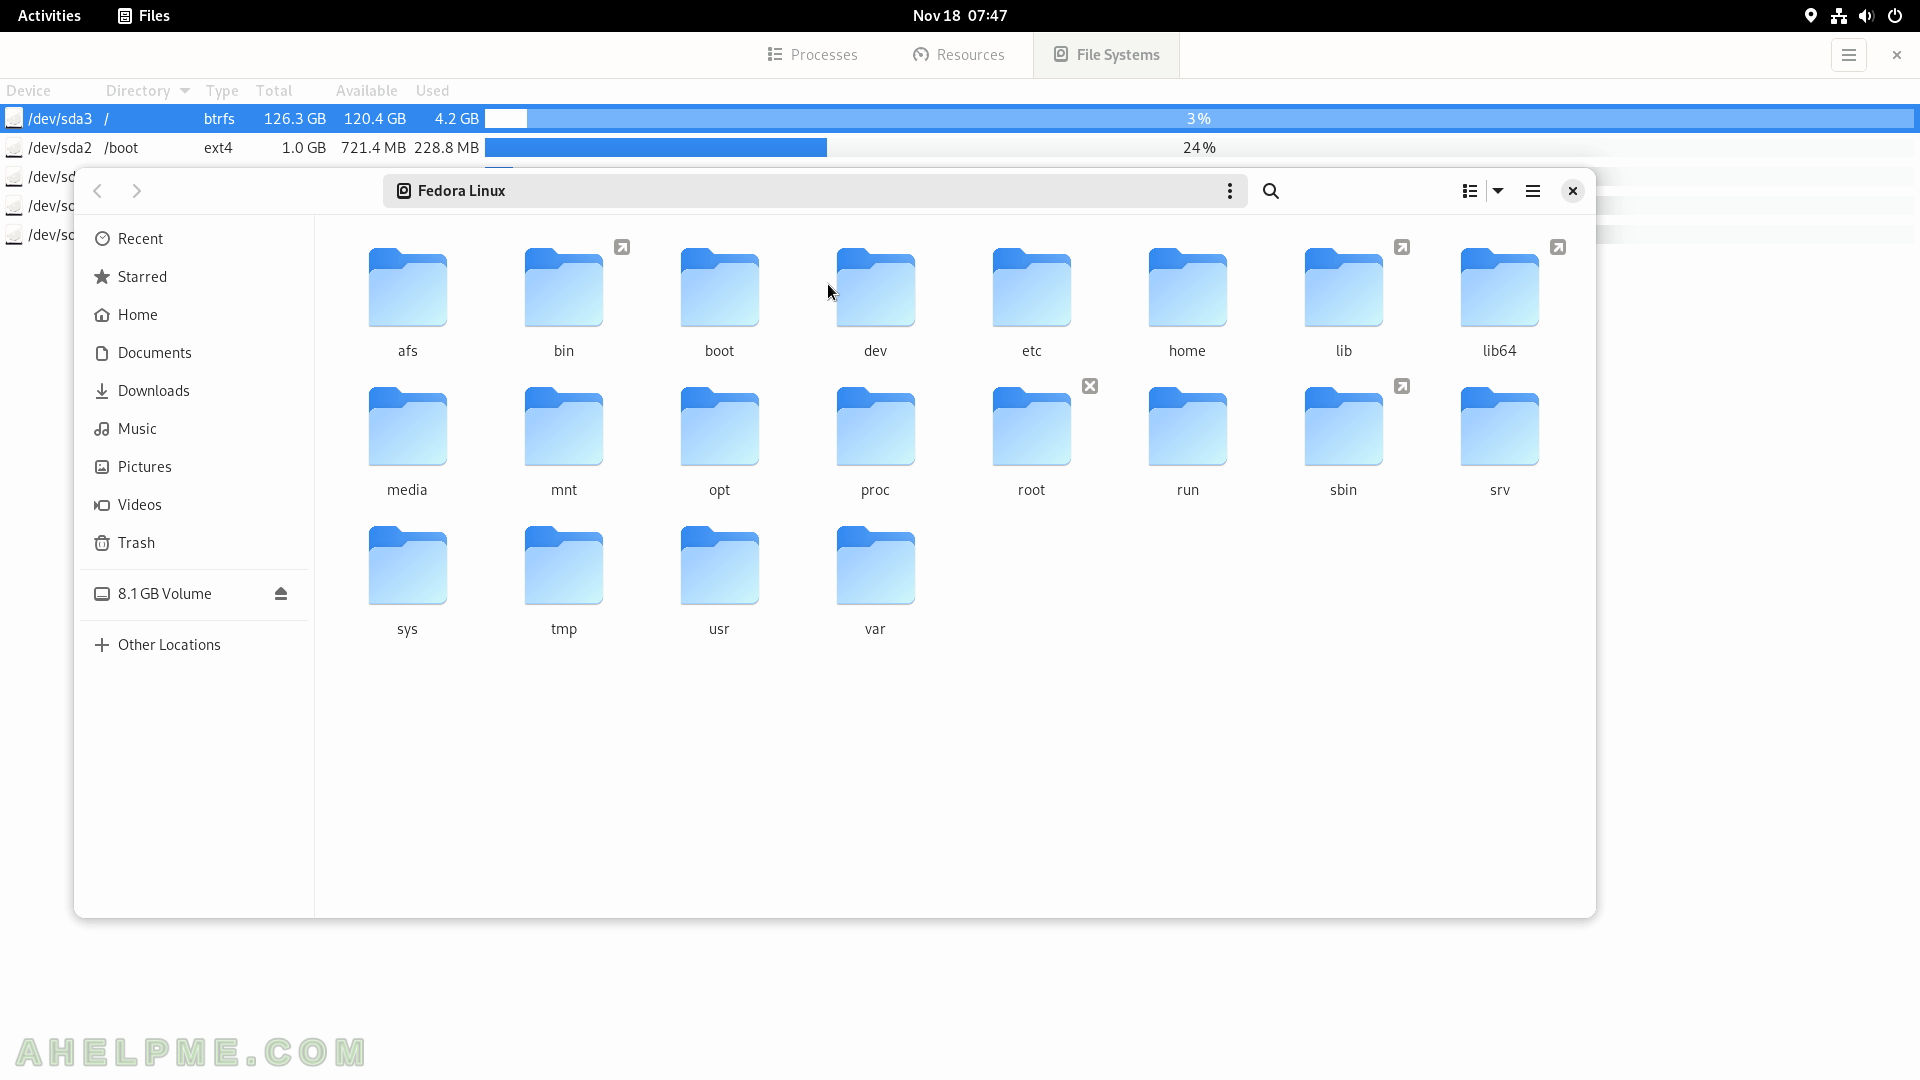The width and height of the screenshot is (1920, 1080).
Task: Select the /dev/sda3 row
Action: 958,119
